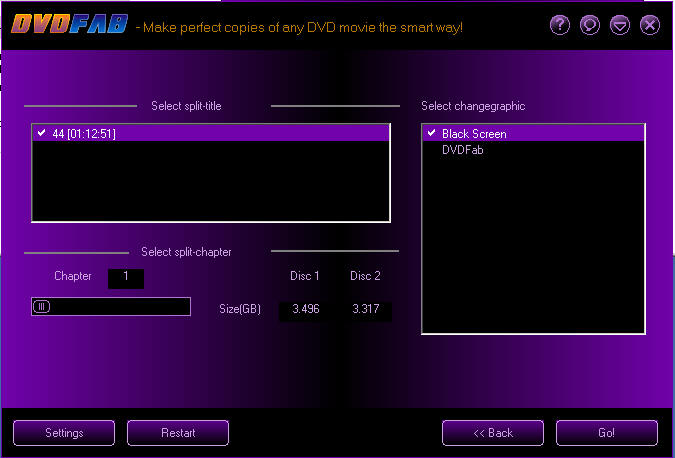Toggle the Black Screen checkmark
The height and width of the screenshot is (458, 675).
coord(431,133)
